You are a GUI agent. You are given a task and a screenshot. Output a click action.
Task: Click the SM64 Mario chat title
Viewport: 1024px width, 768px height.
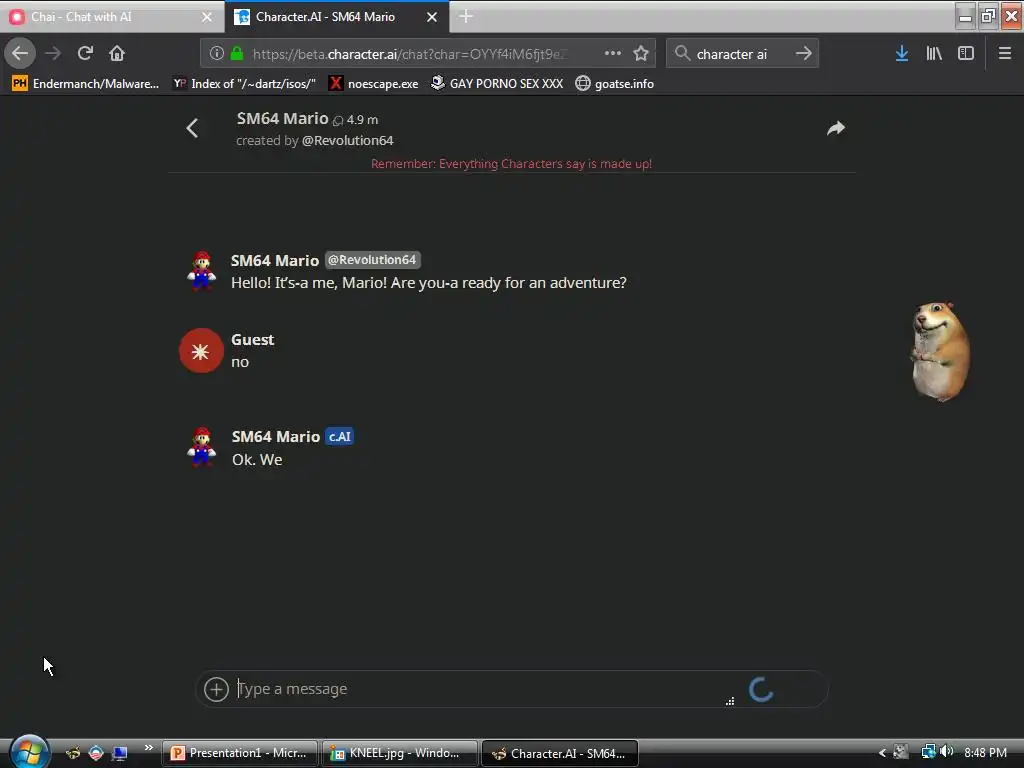282,118
